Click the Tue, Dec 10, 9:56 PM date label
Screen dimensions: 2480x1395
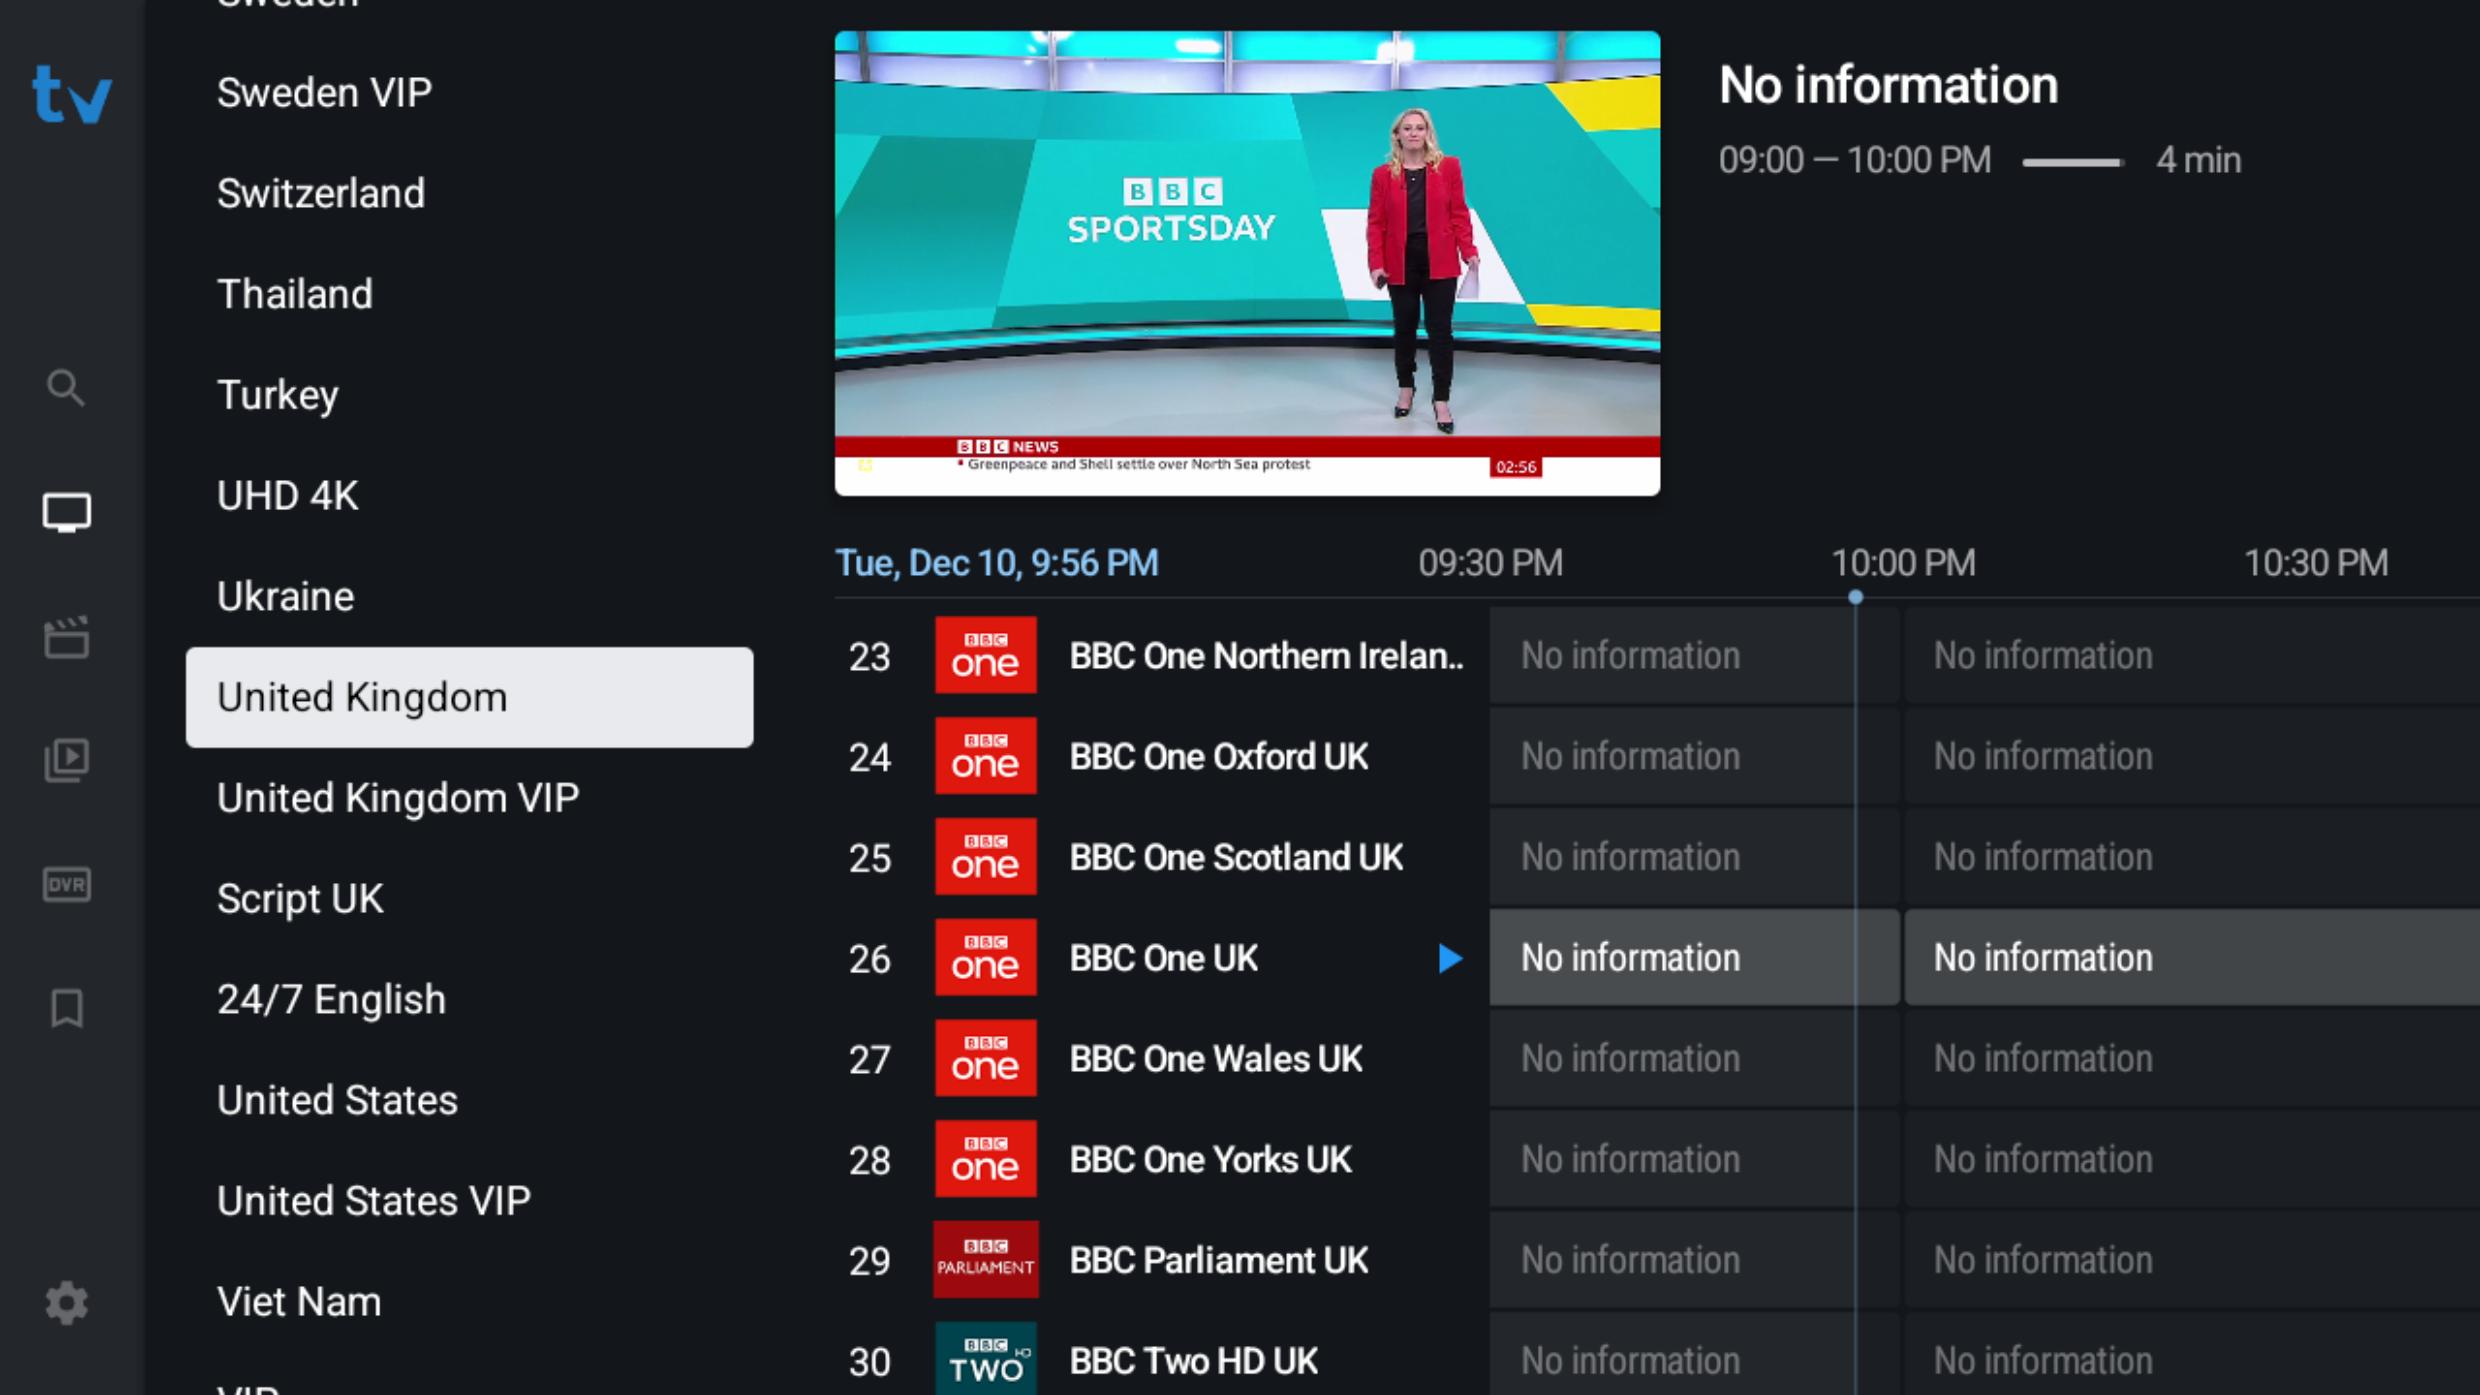click(997, 563)
